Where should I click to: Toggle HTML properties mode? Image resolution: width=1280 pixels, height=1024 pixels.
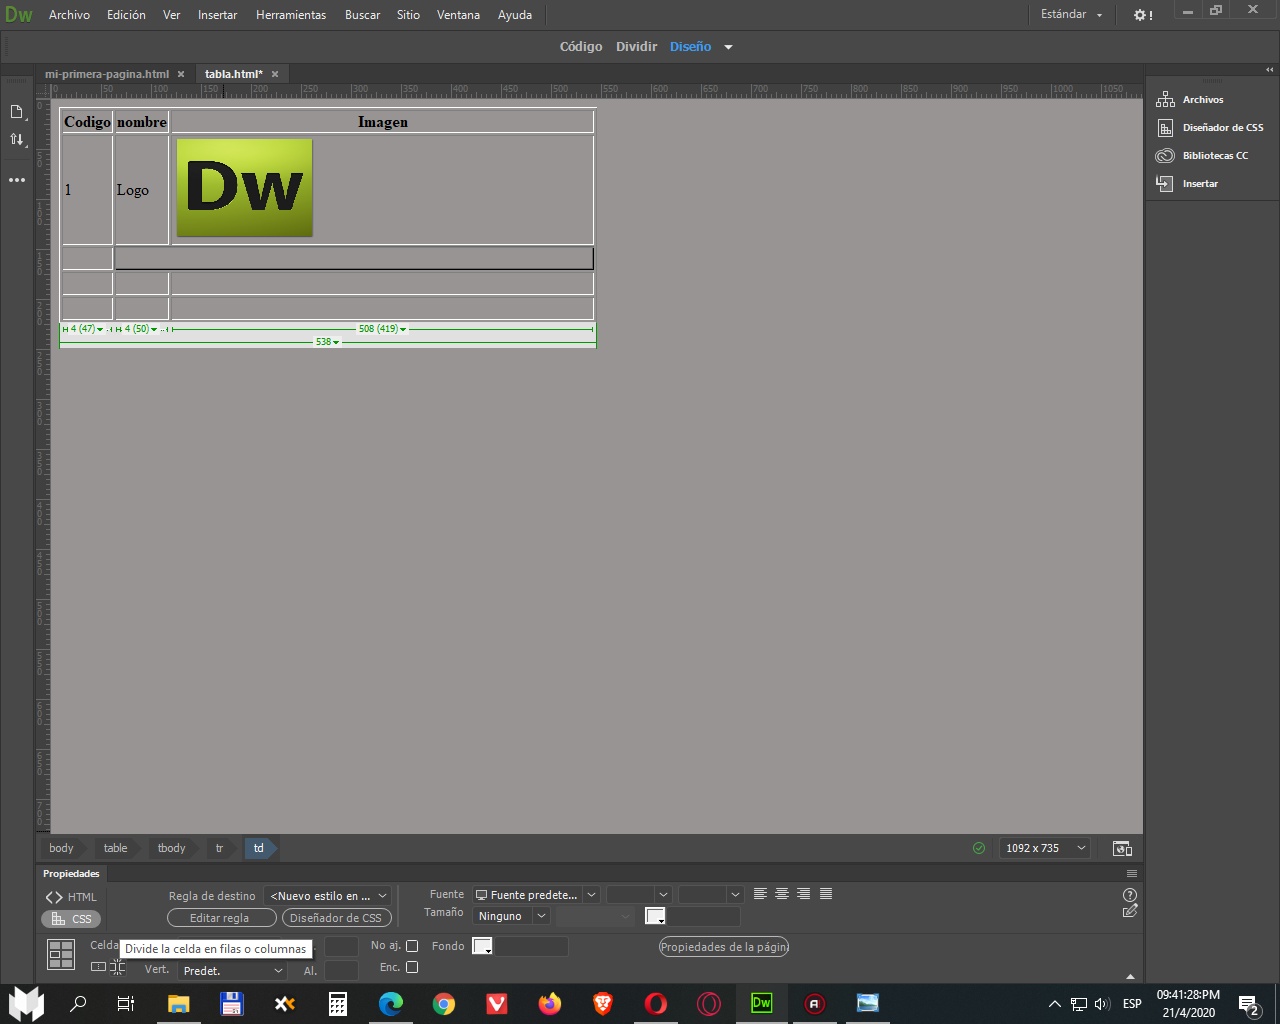(71, 897)
